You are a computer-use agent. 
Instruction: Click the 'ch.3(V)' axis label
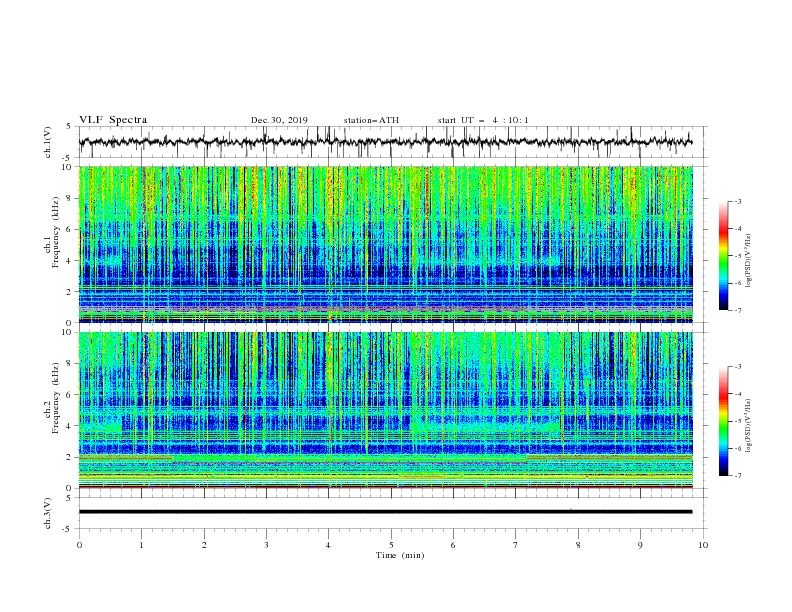[48, 513]
